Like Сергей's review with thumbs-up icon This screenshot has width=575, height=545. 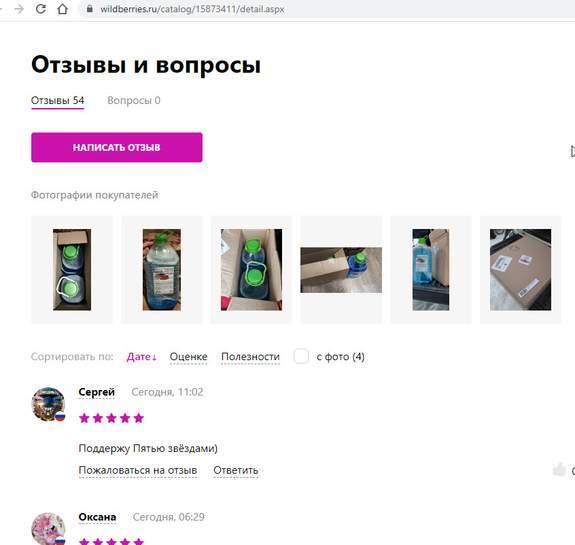point(559,470)
